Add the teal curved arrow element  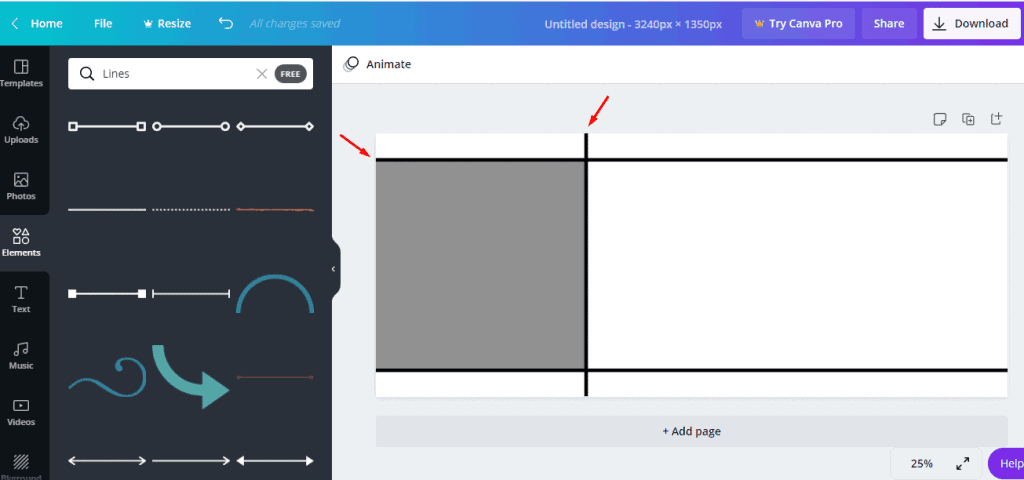coord(191,377)
